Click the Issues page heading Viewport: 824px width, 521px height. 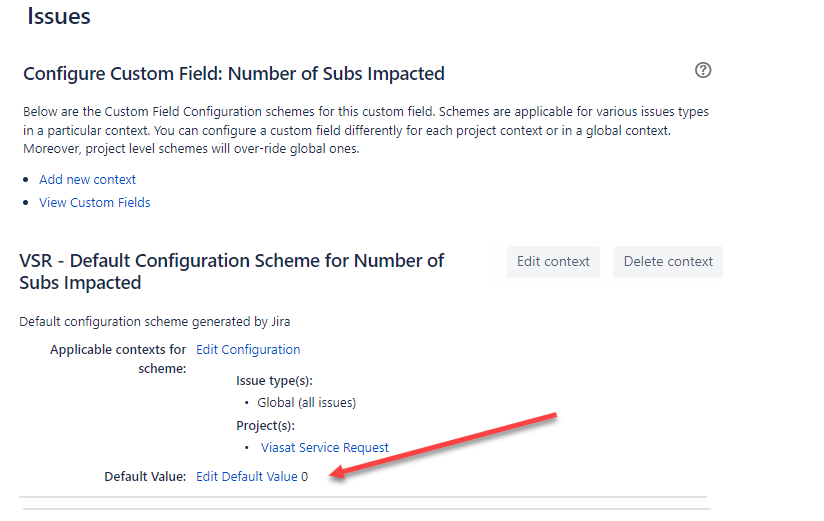[59, 16]
